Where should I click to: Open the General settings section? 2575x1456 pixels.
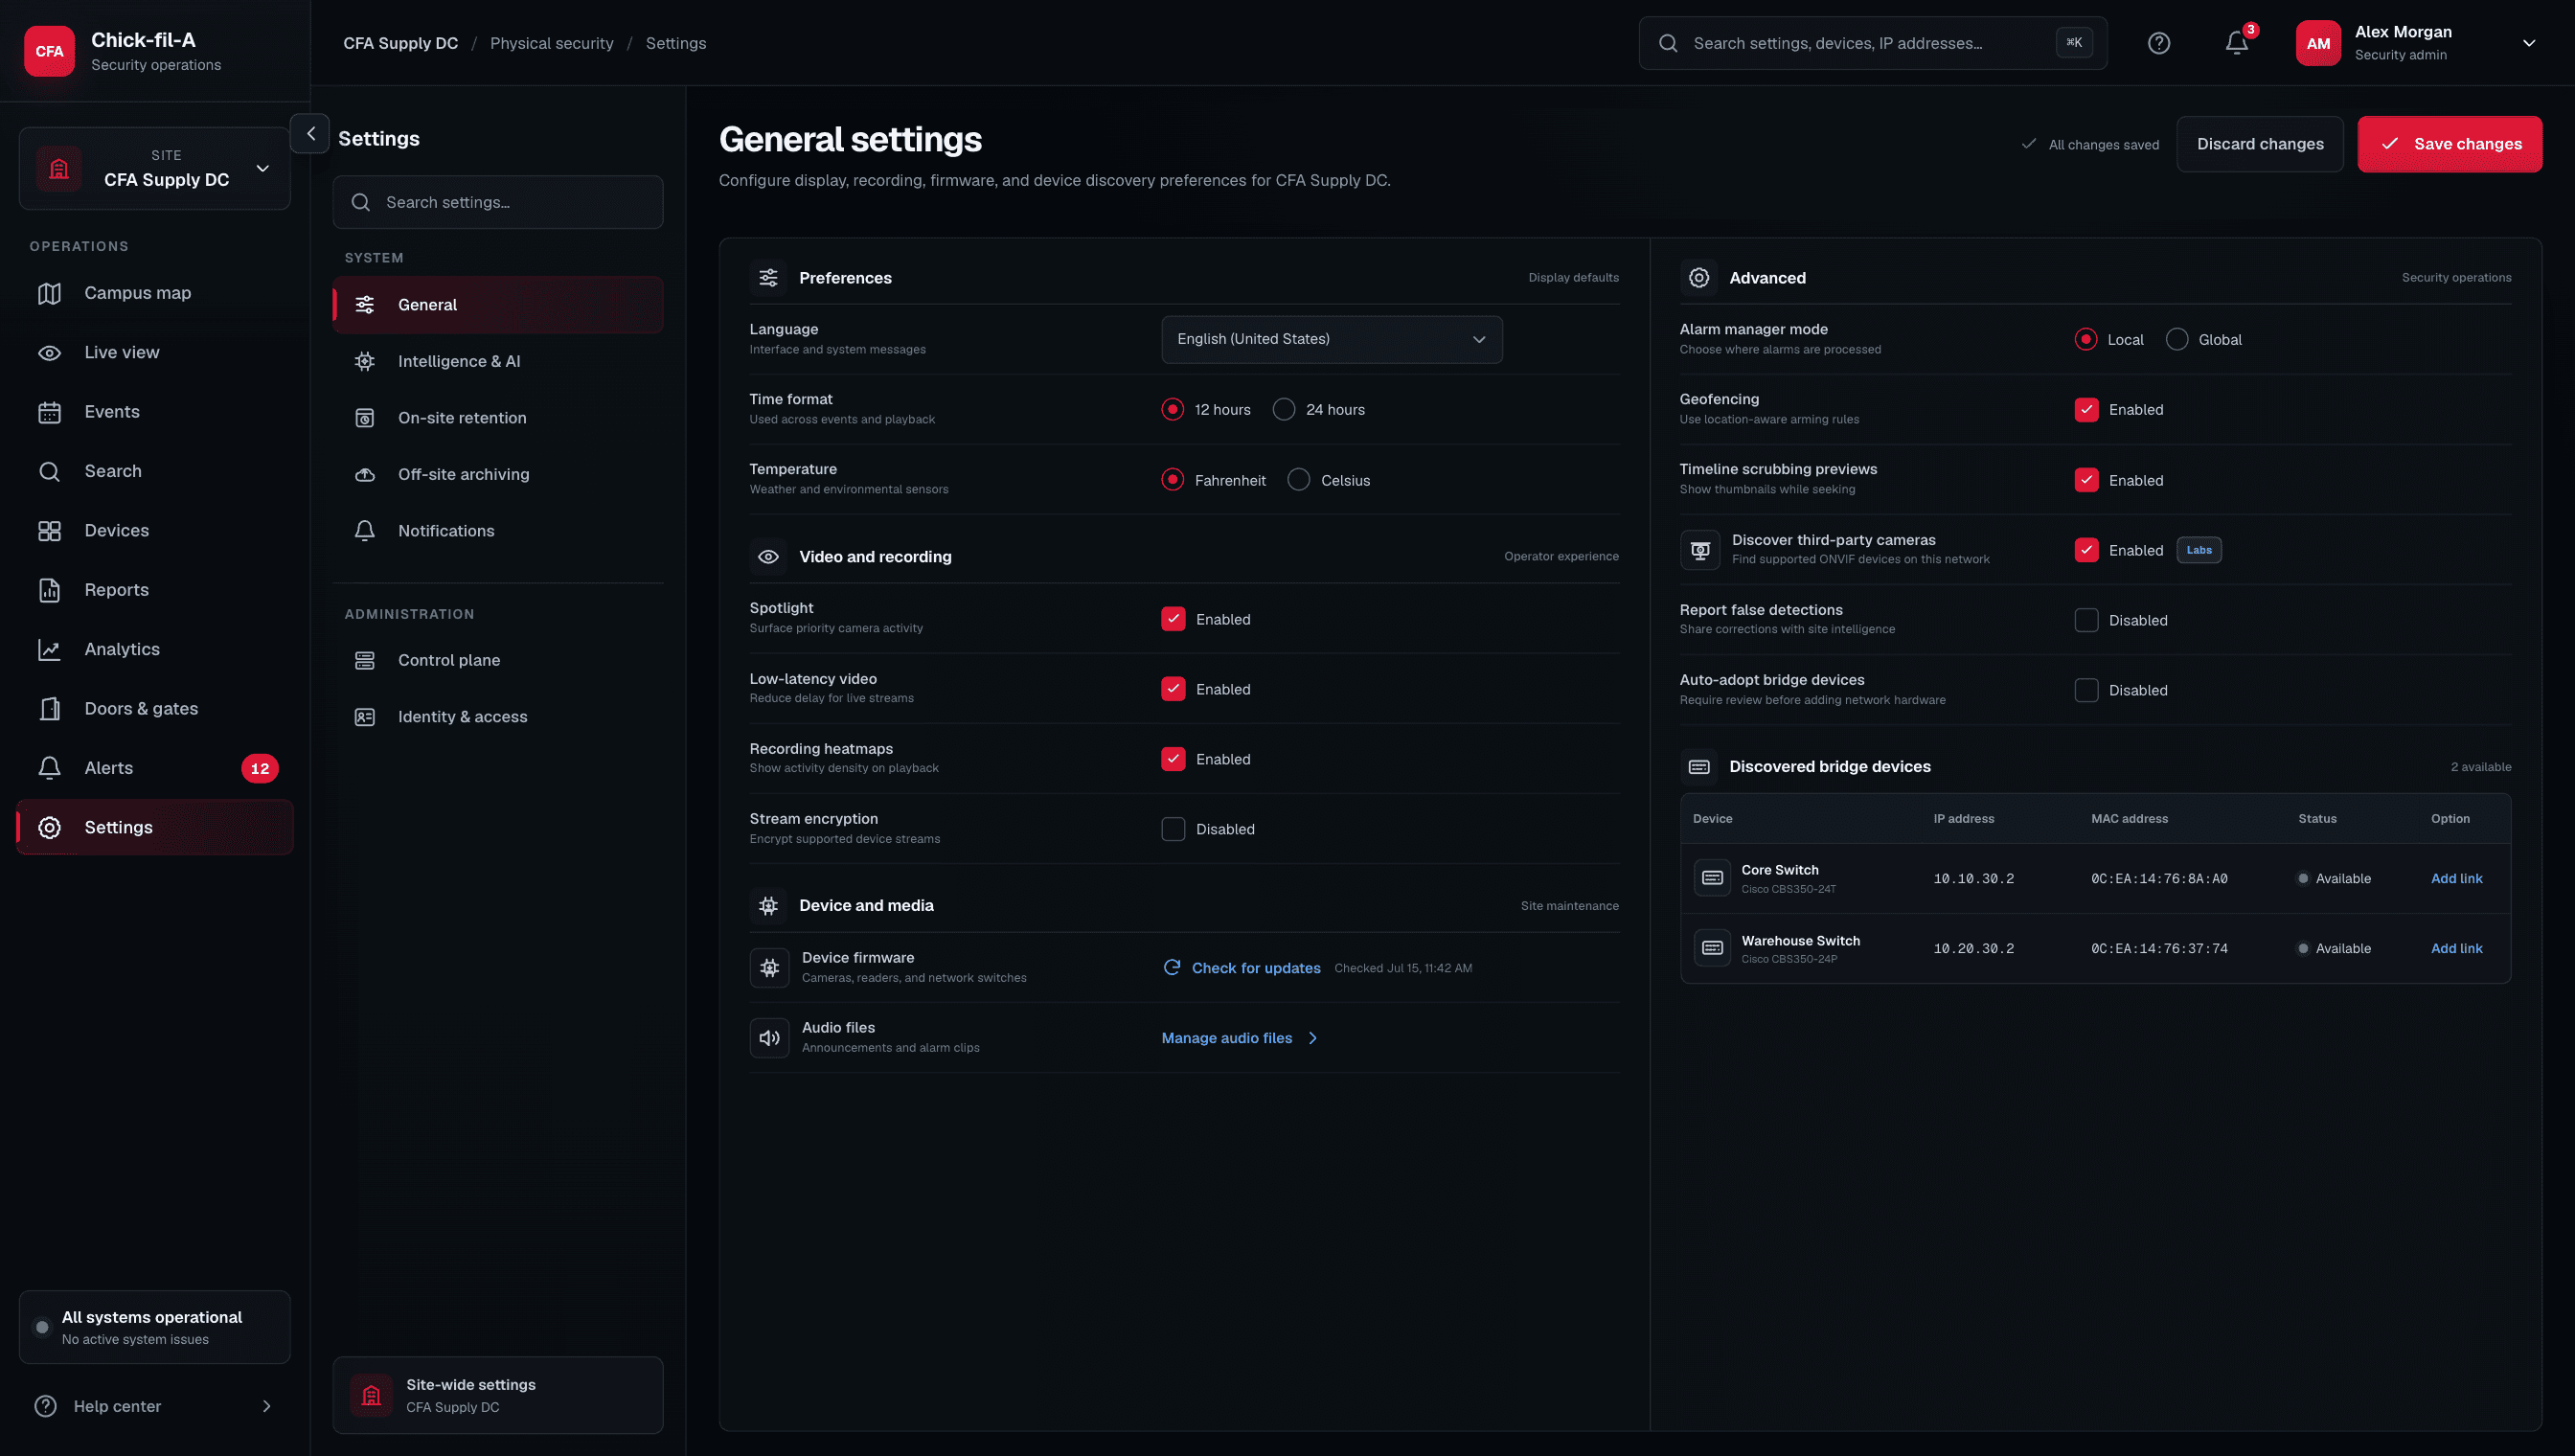497,304
